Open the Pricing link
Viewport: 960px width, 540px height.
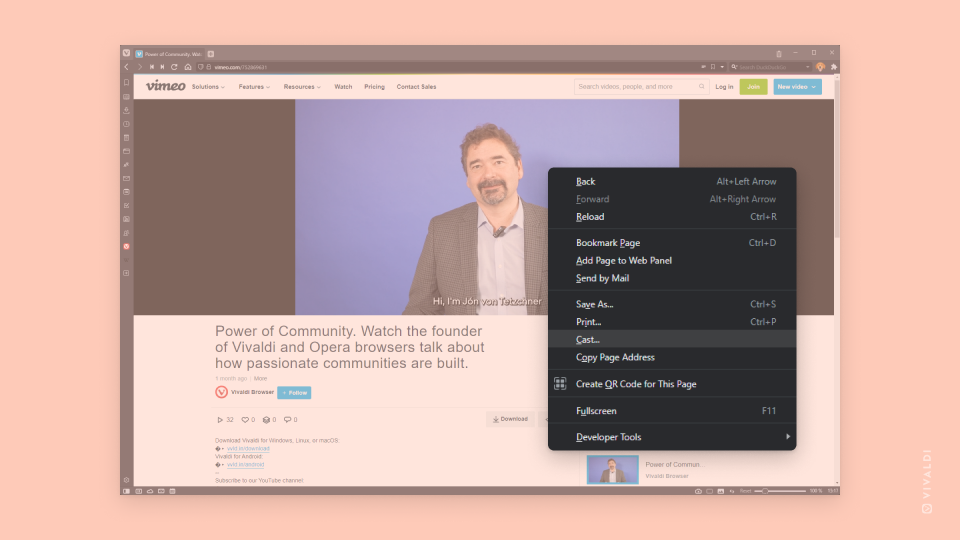[375, 87]
